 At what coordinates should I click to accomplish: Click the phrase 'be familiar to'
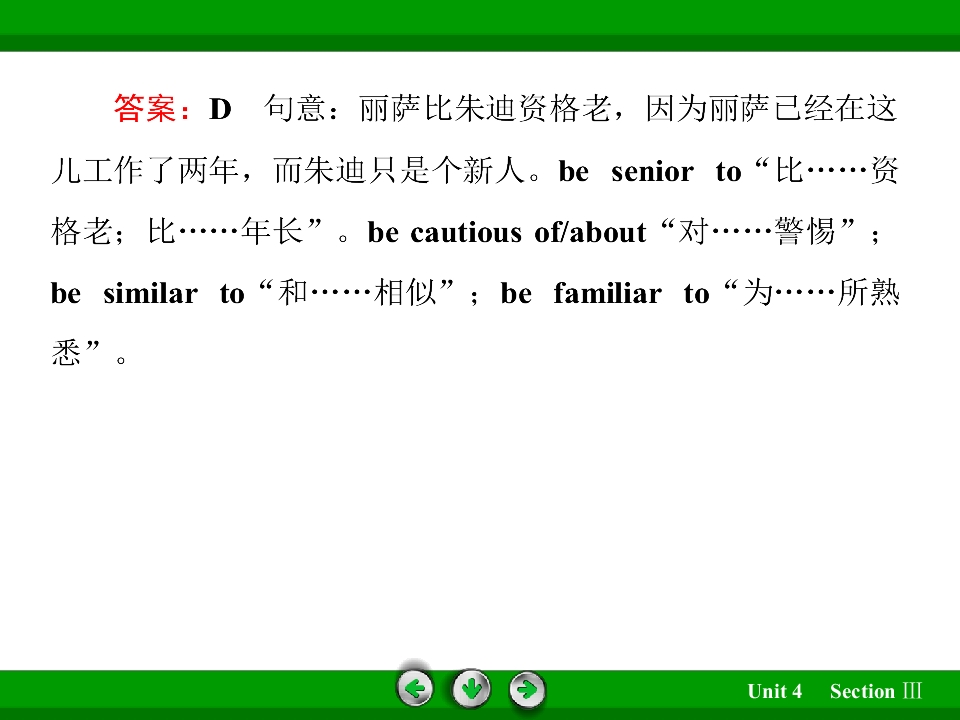point(606,293)
